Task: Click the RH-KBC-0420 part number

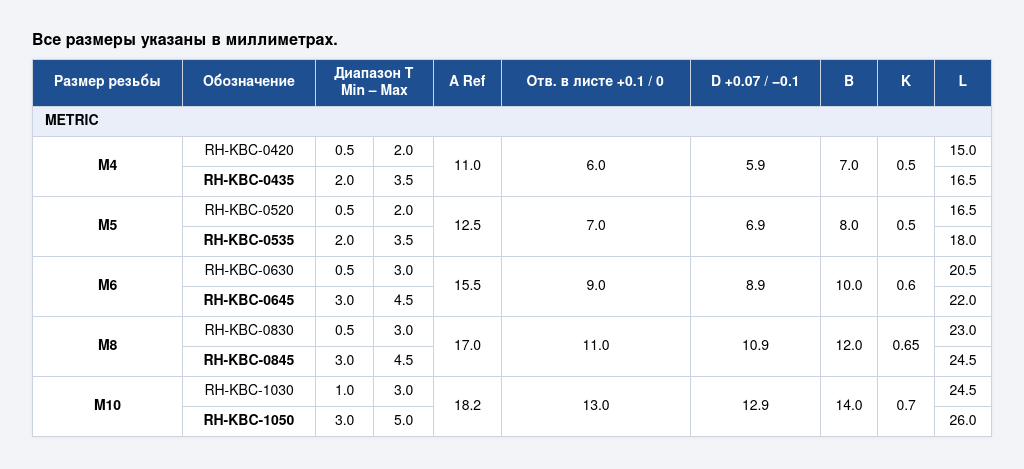Action: (x=249, y=151)
